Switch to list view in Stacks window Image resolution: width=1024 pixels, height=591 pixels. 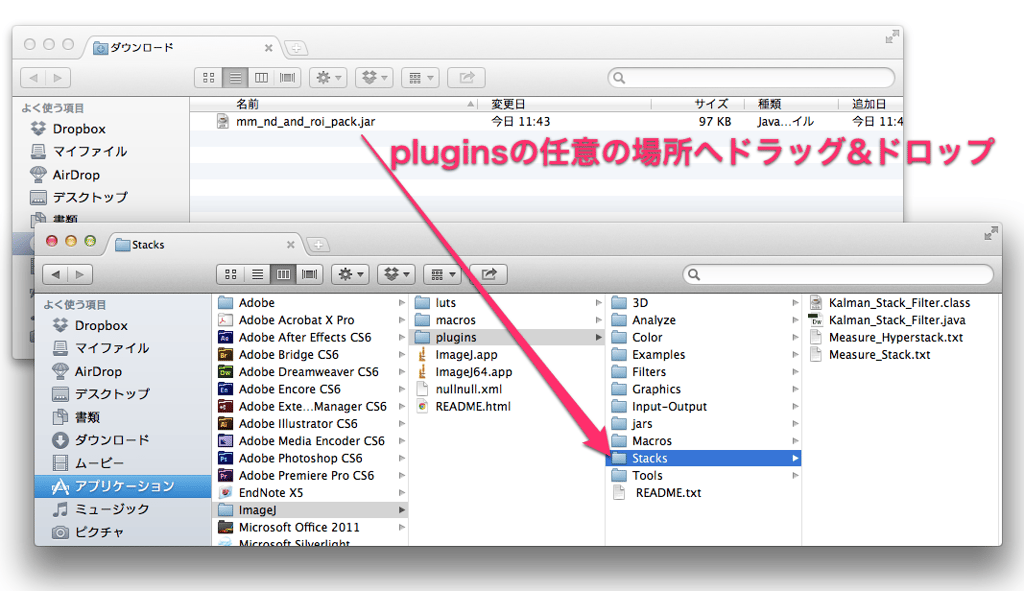pyautogui.click(x=257, y=274)
